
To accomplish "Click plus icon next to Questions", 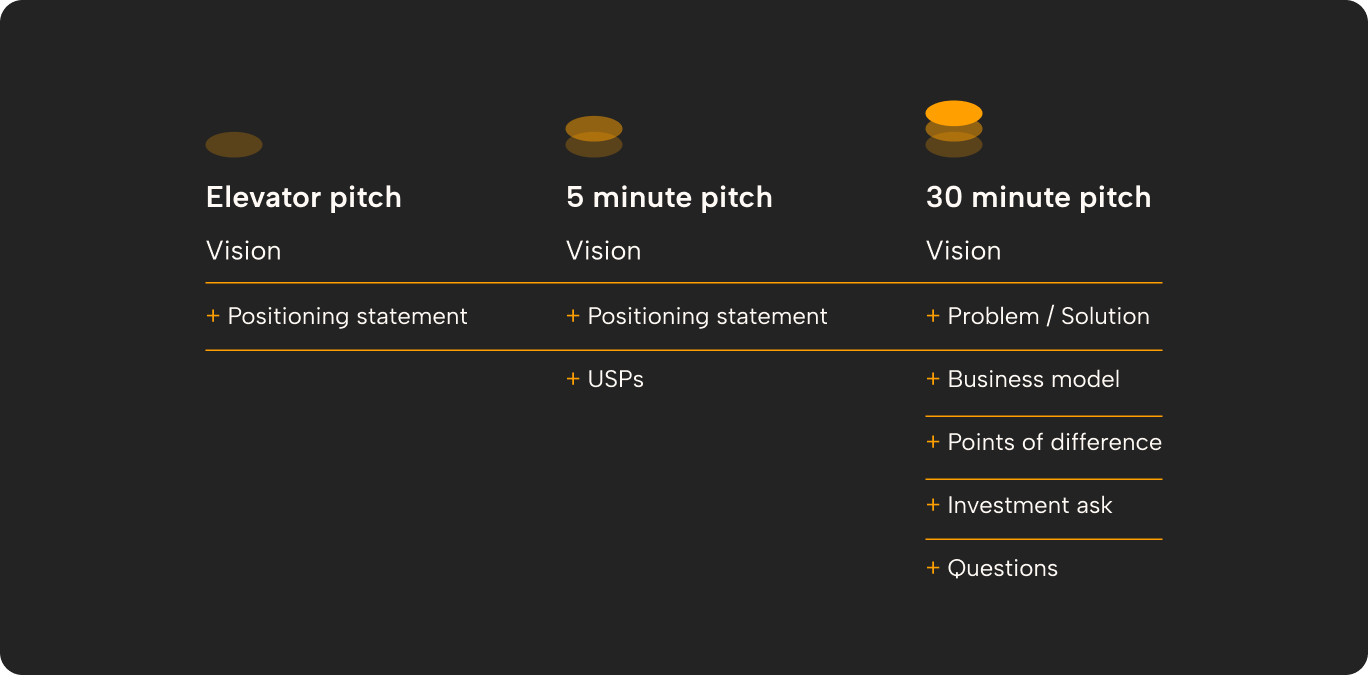I will click(933, 568).
